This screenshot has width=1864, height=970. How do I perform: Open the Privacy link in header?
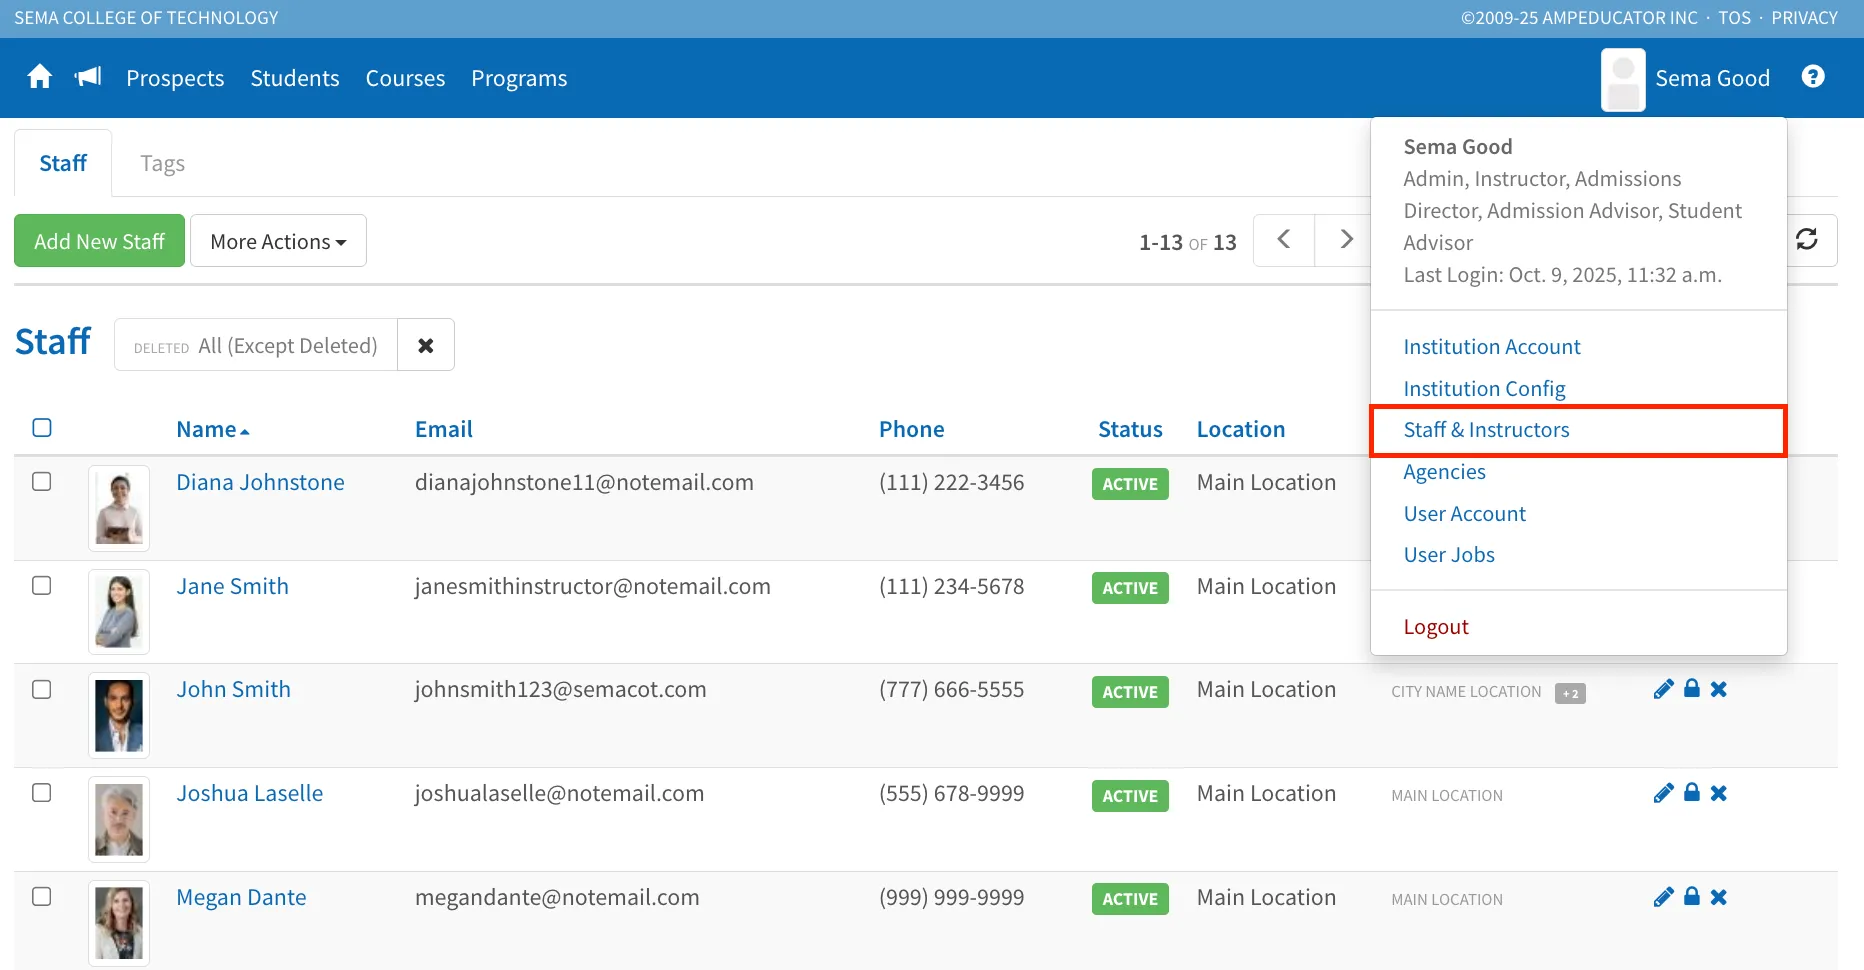(1804, 18)
